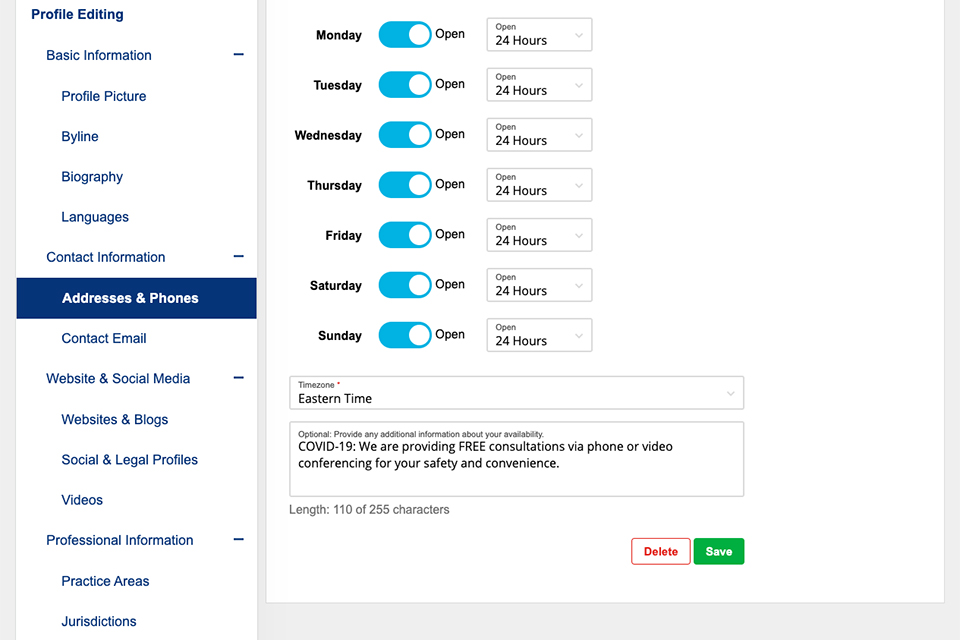Navigate to Social & Legal Profiles
Viewport: 960px width, 640px height.
130,460
